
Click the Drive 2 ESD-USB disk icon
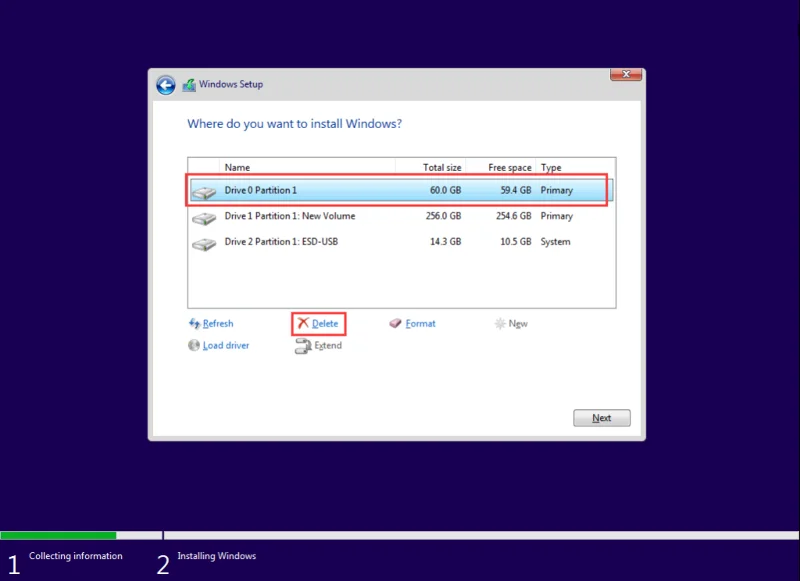(204, 244)
